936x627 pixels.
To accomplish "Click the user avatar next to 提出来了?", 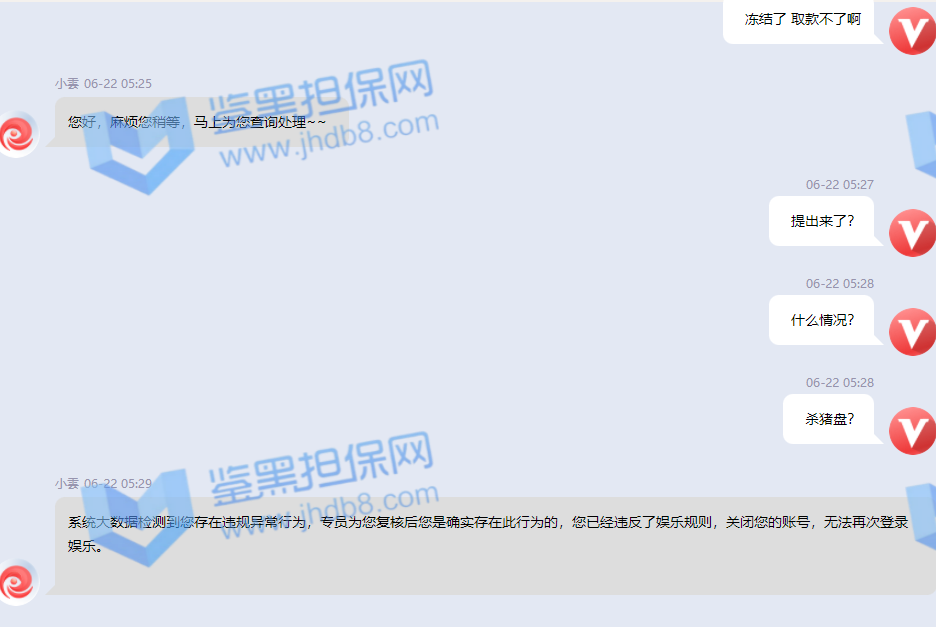I will pos(911,232).
